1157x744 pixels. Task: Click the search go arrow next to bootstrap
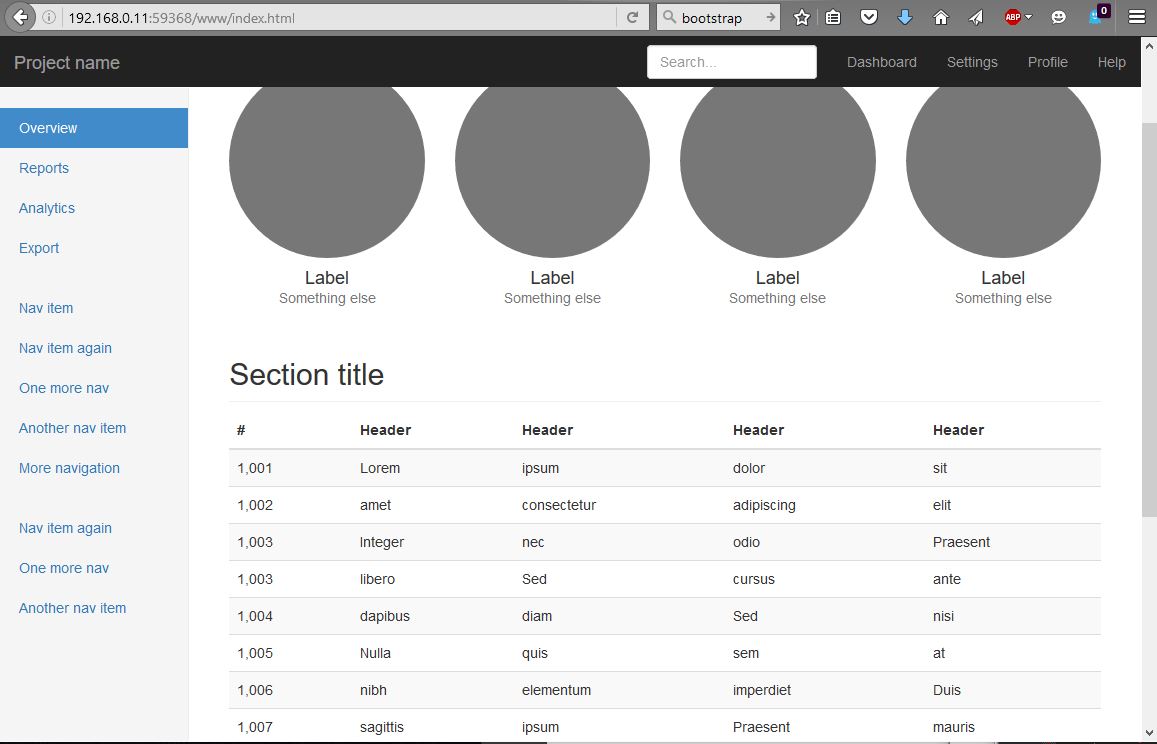tap(770, 18)
